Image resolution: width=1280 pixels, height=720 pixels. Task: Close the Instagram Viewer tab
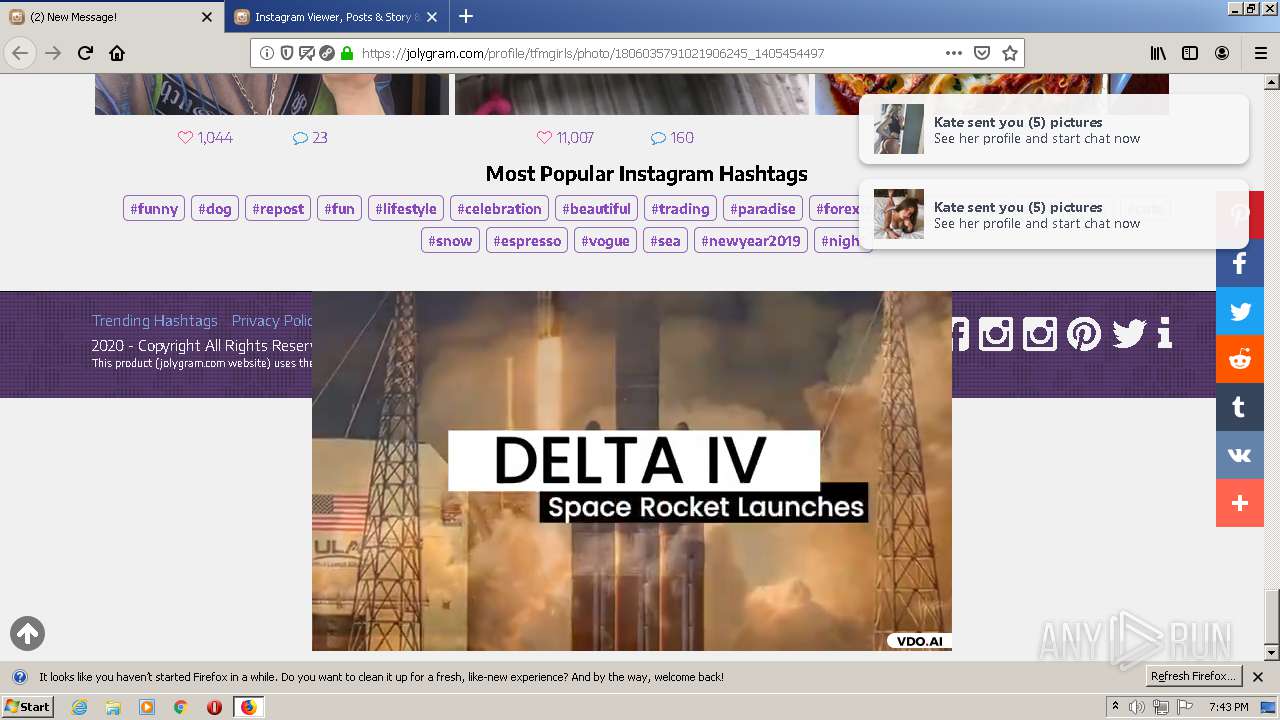(431, 17)
